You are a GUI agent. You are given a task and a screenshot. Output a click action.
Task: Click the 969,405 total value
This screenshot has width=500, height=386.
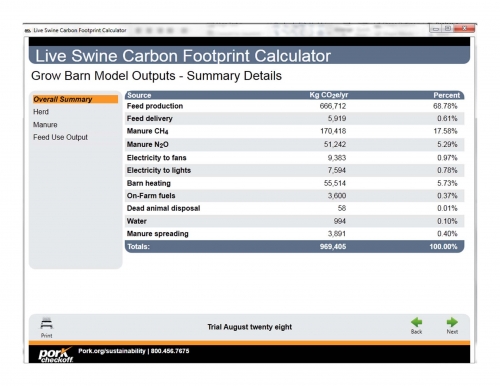click(333, 247)
